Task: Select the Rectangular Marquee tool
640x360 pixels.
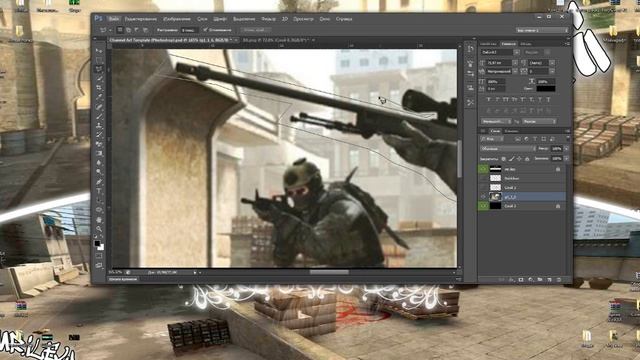Action: click(x=99, y=60)
